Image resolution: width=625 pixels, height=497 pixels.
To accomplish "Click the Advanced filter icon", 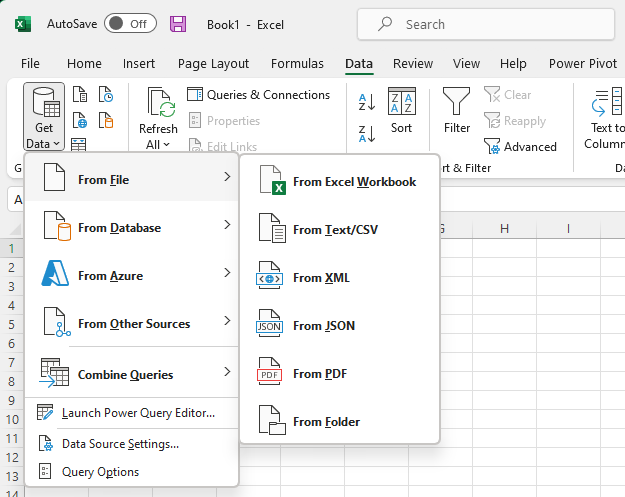I will pos(520,146).
